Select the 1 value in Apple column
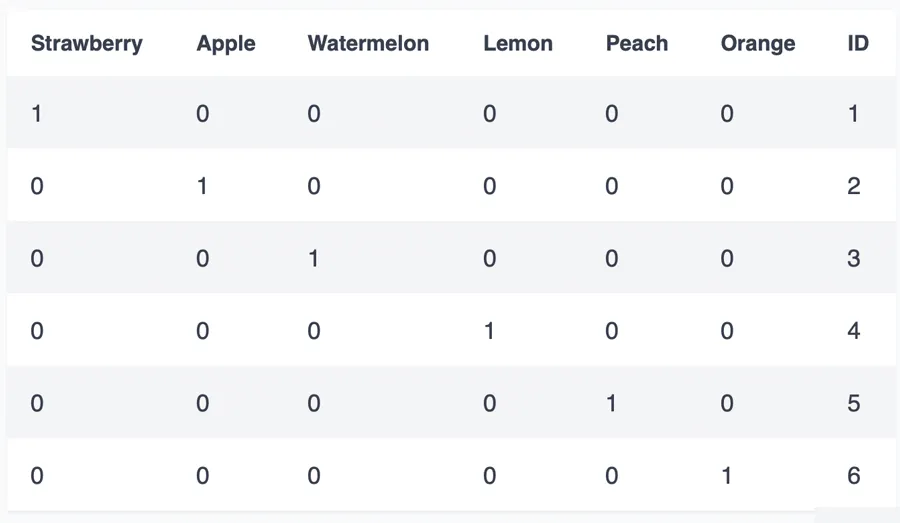Image resolution: width=900 pixels, height=523 pixels. tap(203, 186)
